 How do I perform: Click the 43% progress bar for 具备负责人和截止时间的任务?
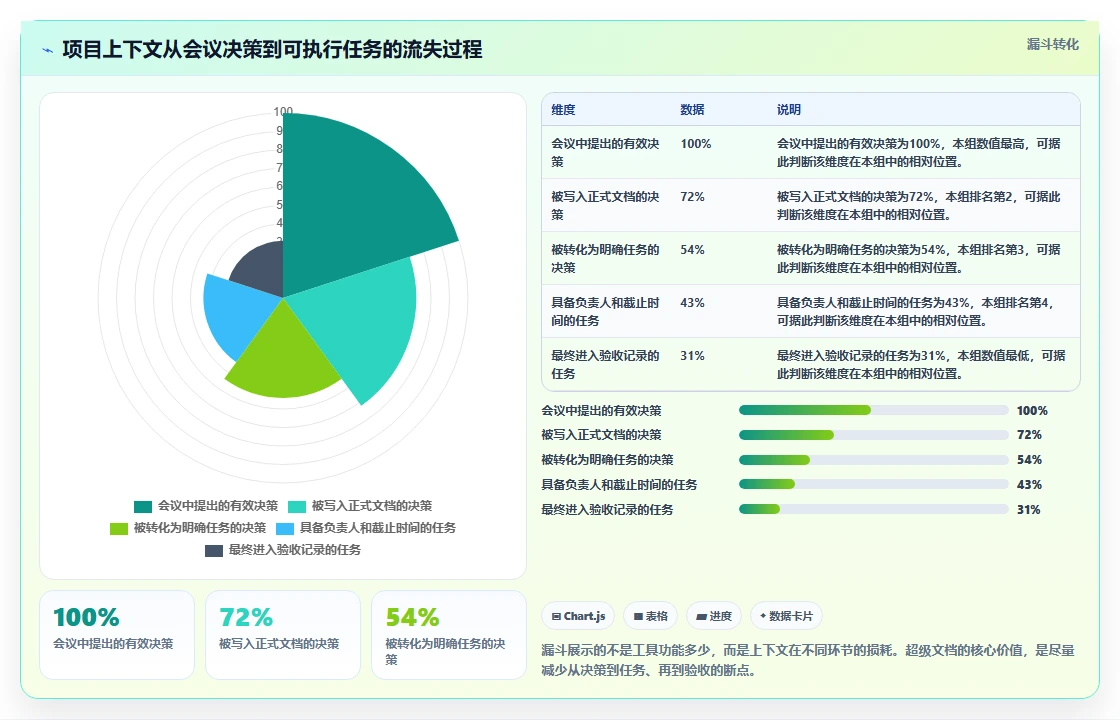pos(874,484)
